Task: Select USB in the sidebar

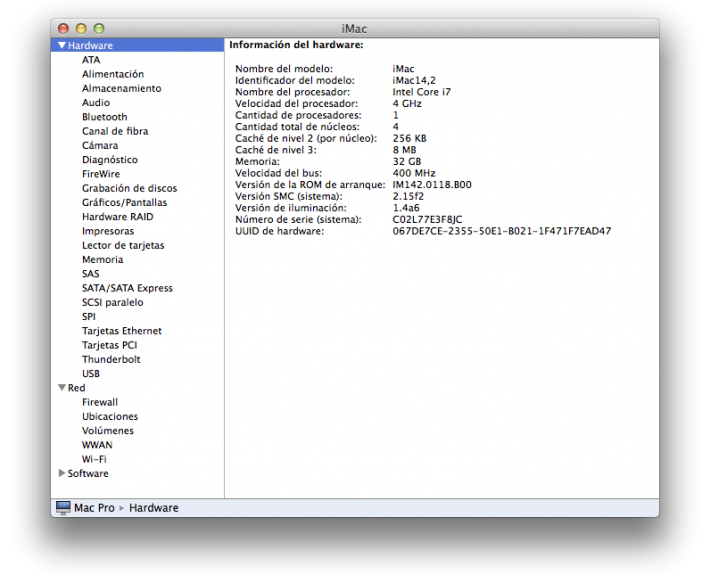Action: click(91, 374)
